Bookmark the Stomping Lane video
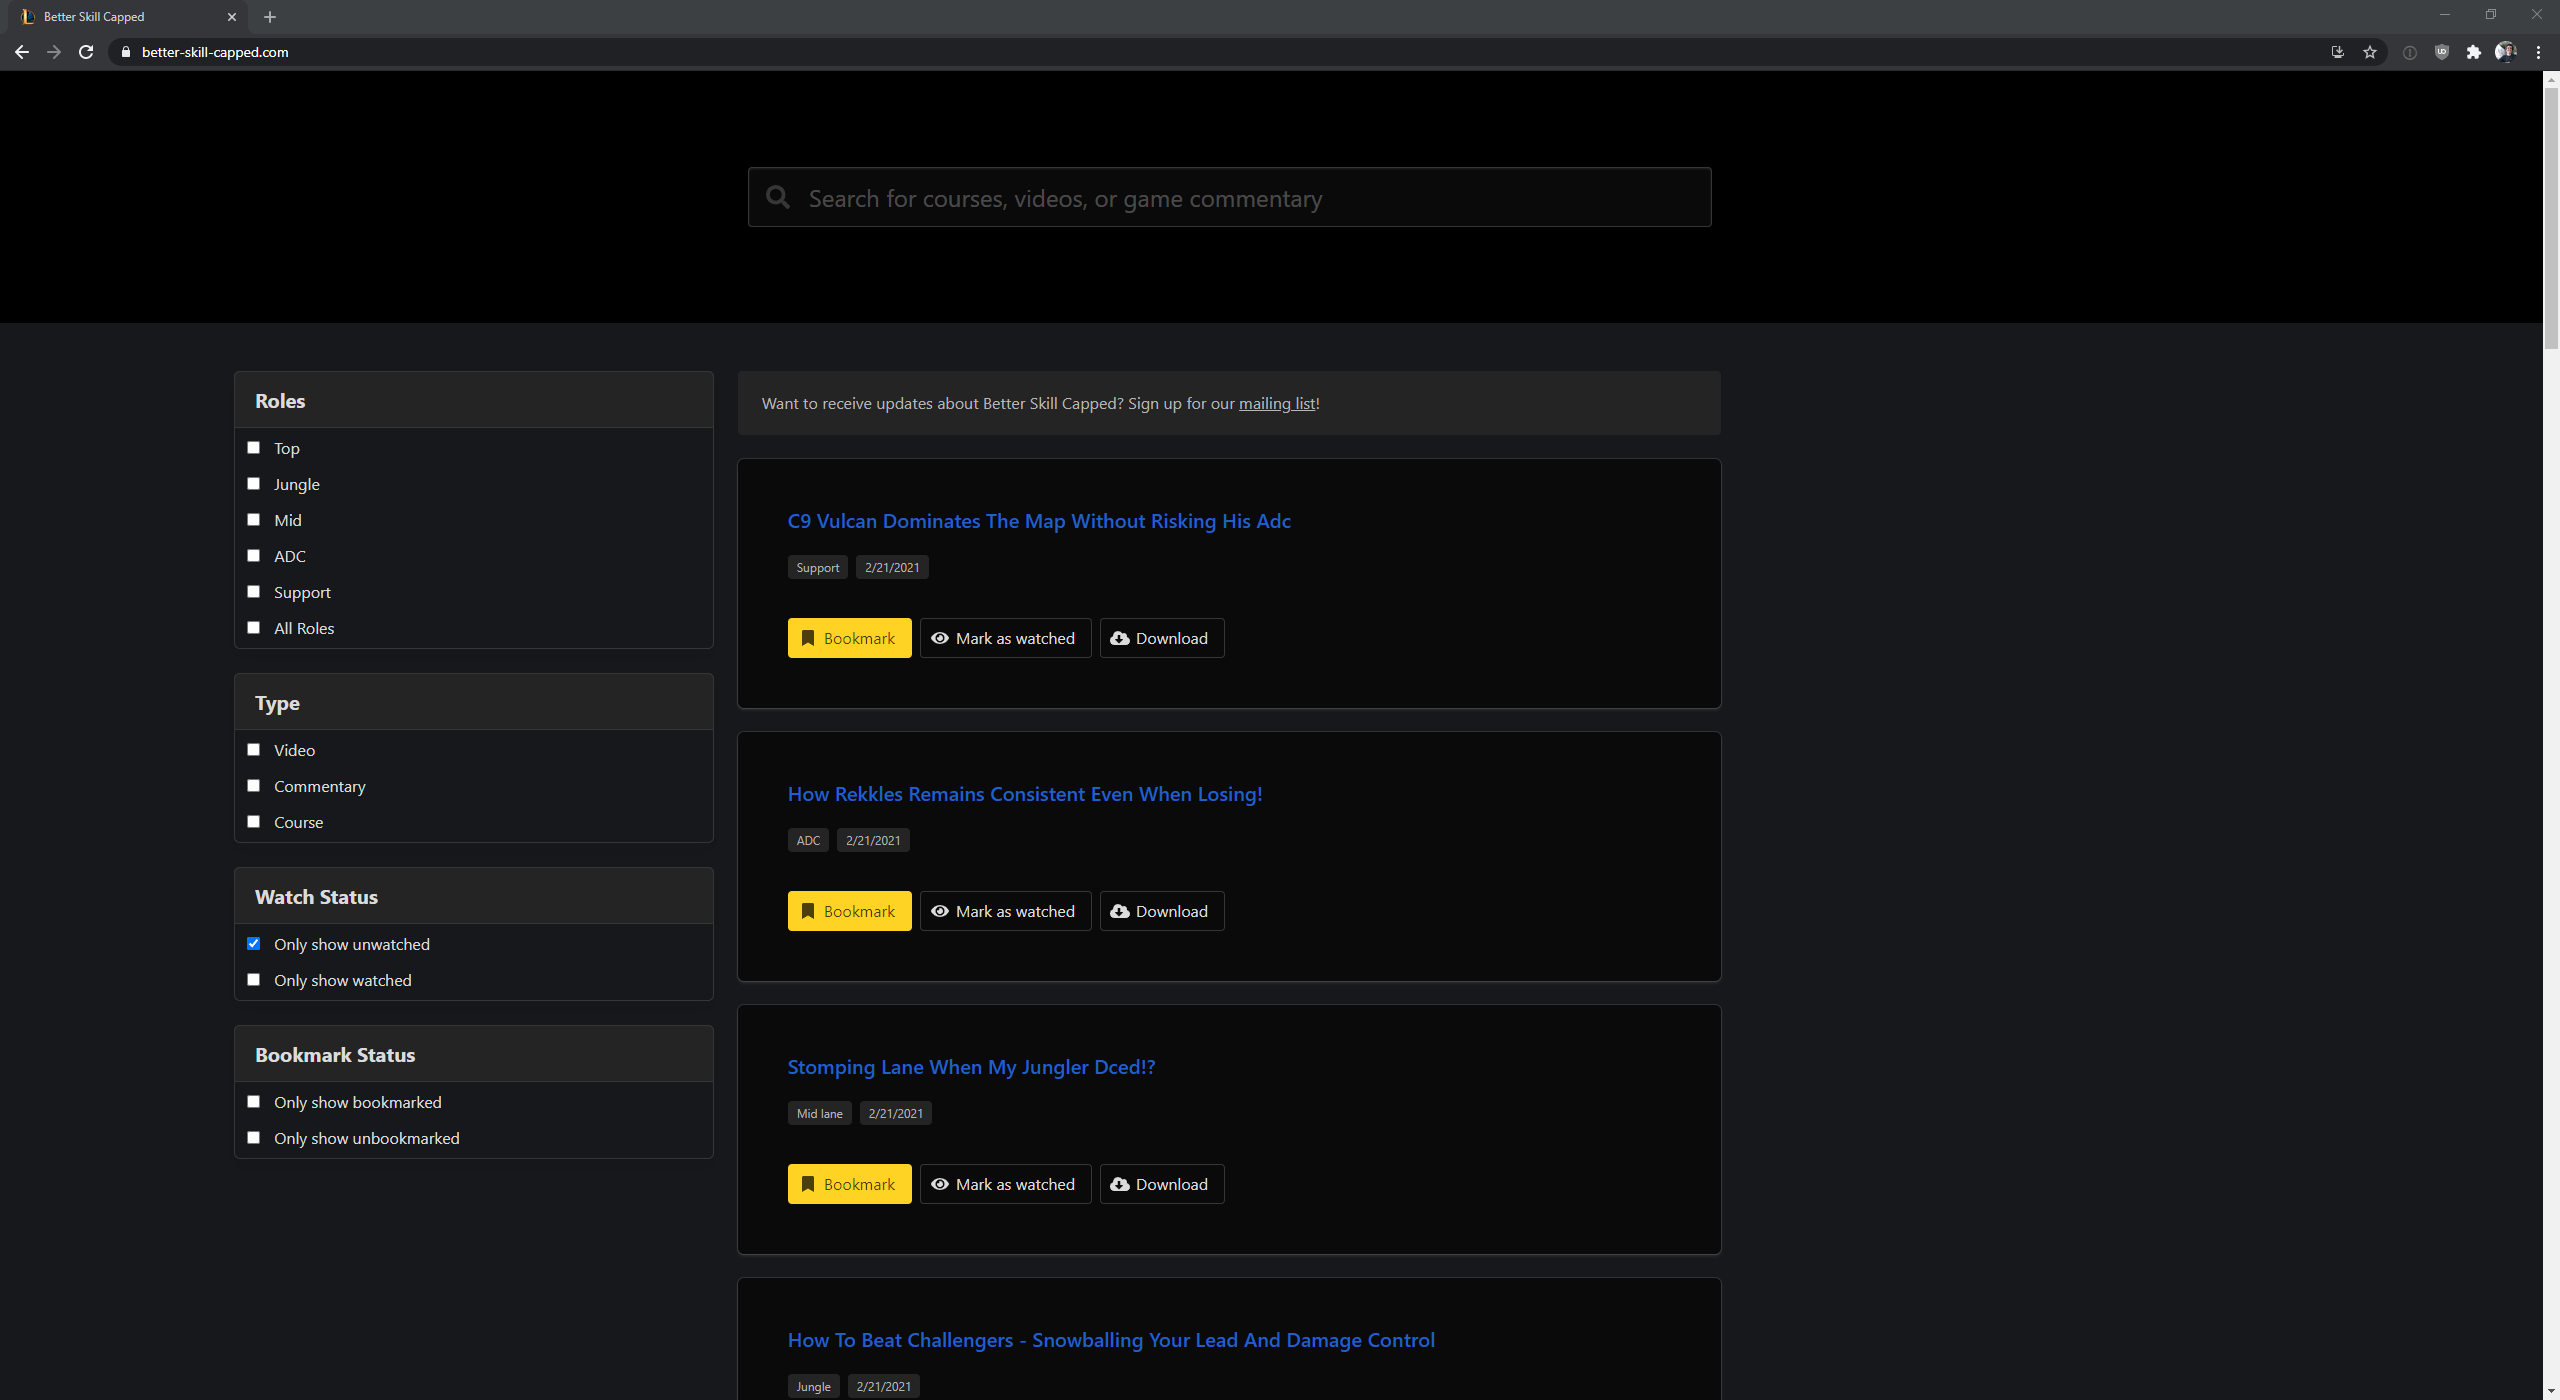This screenshot has height=1400, width=2560. click(848, 1183)
